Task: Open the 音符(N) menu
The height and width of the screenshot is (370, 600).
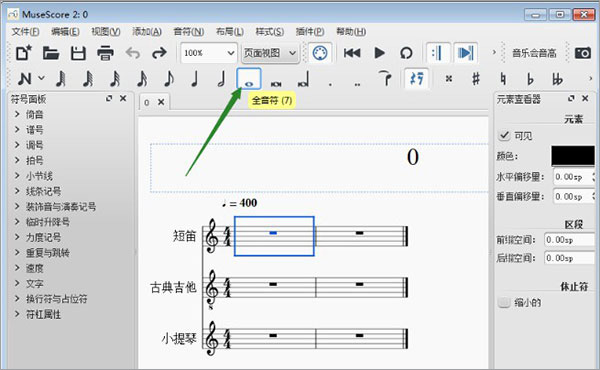Action: coord(188,31)
